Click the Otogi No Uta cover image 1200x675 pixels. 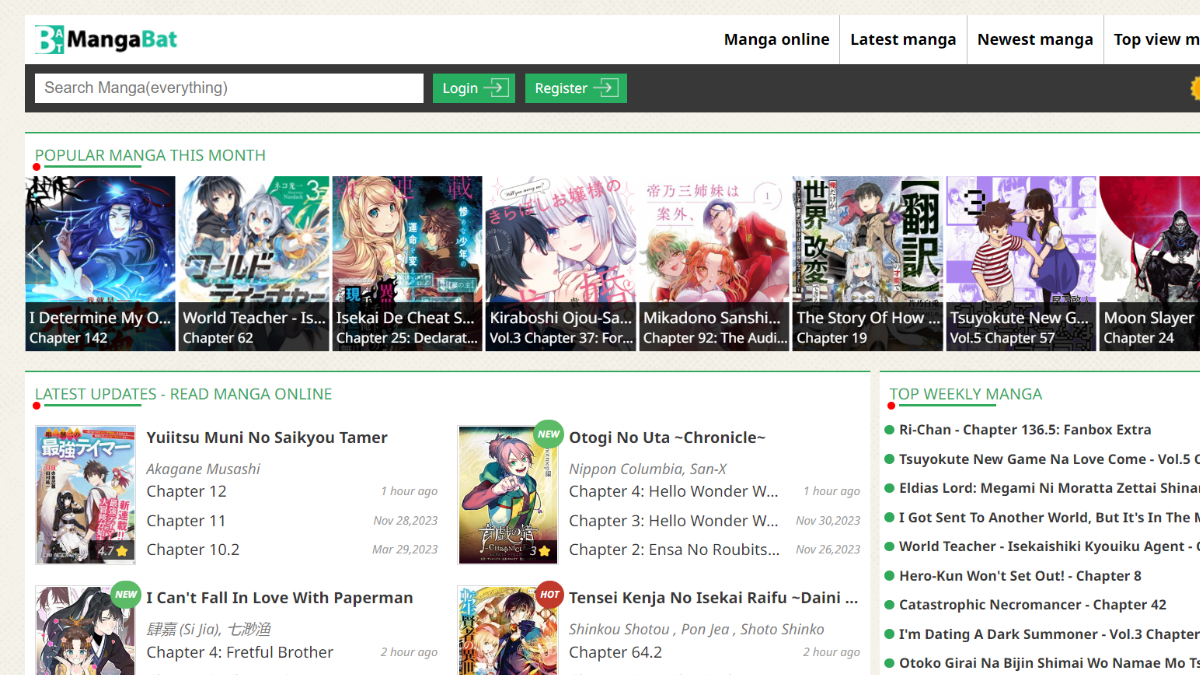(508, 495)
